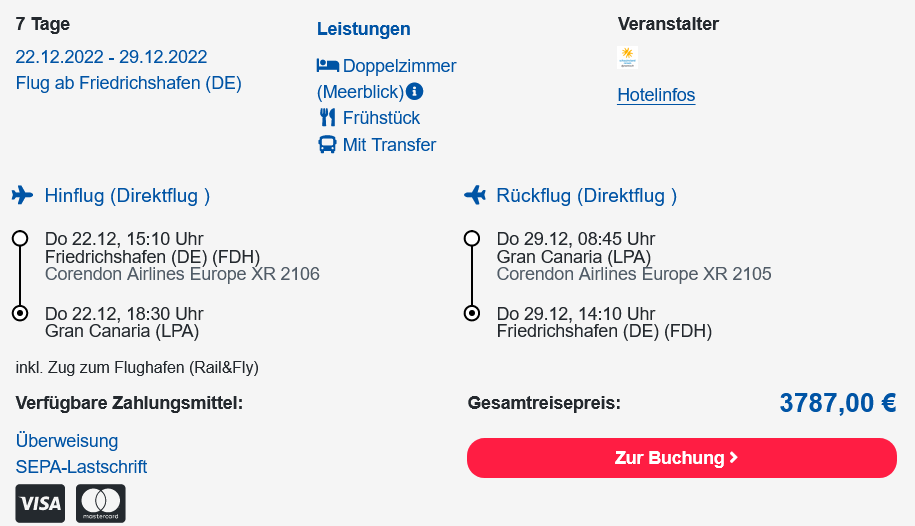Image resolution: width=915 pixels, height=526 pixels.
Task: Click the Veranstalter tour operator logo
Action: pyautogui.click(x=627, y=58)
